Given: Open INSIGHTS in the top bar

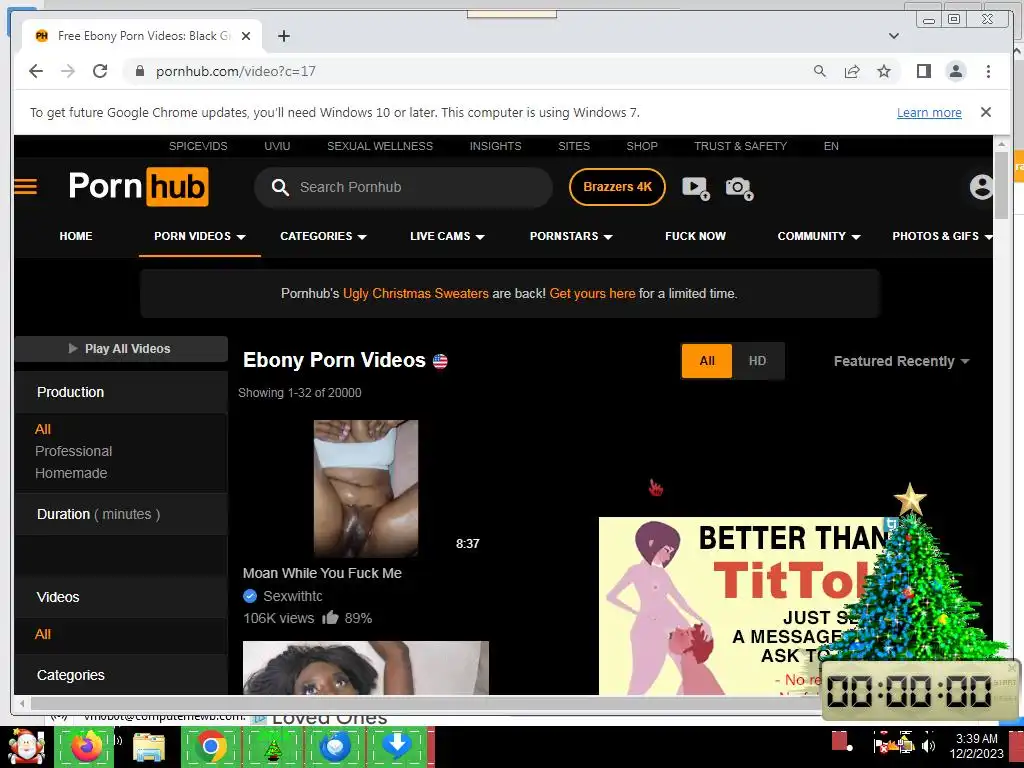Looking at the screenshot, I should [x=496, y=146].
